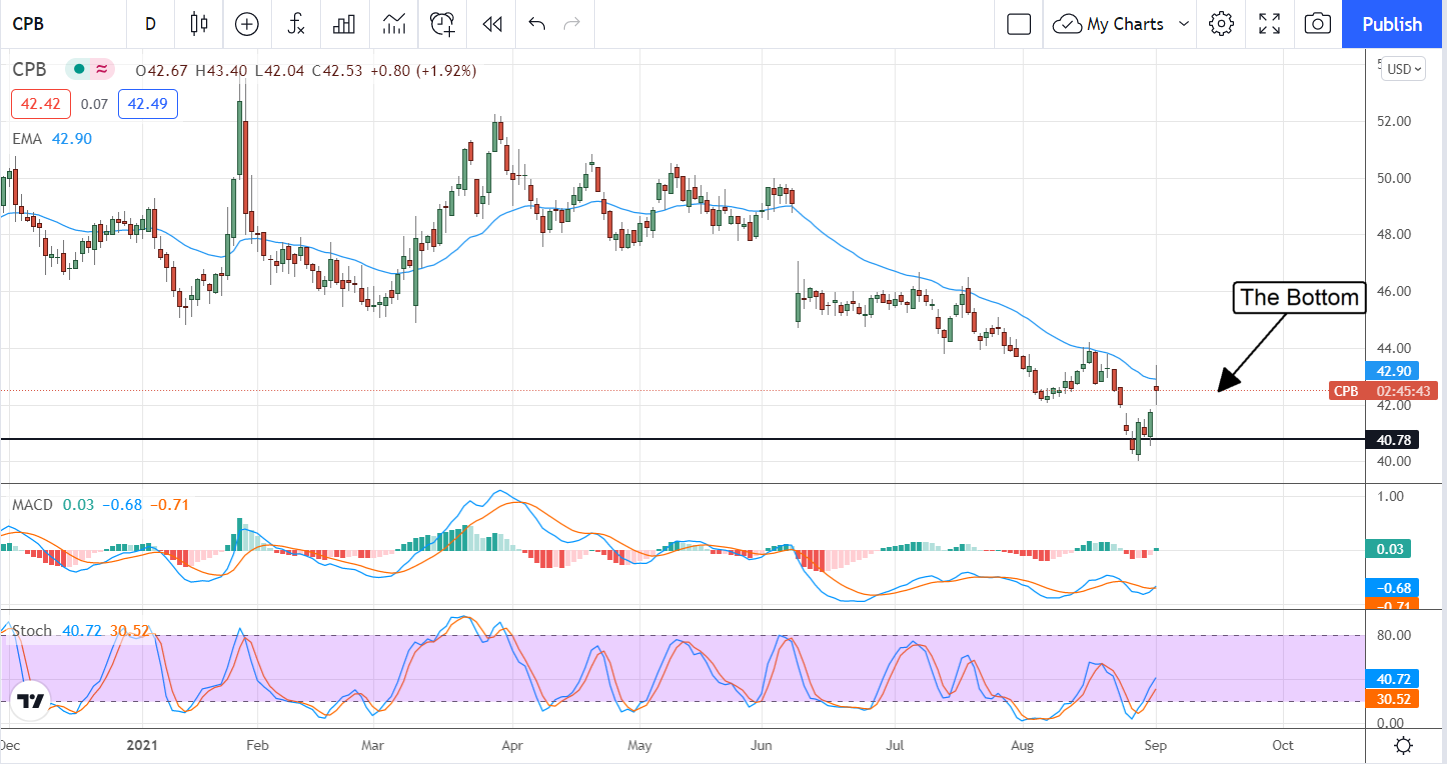Viewport: 1447px width, 764px height.
Task: Open the indicators fx menu
Action: (296, 24)
